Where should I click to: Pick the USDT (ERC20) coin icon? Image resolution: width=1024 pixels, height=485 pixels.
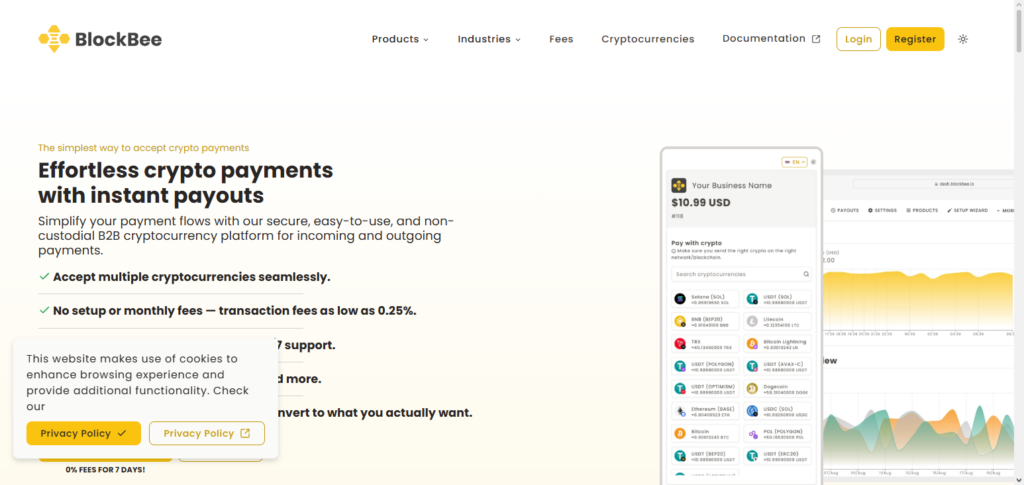752,456
